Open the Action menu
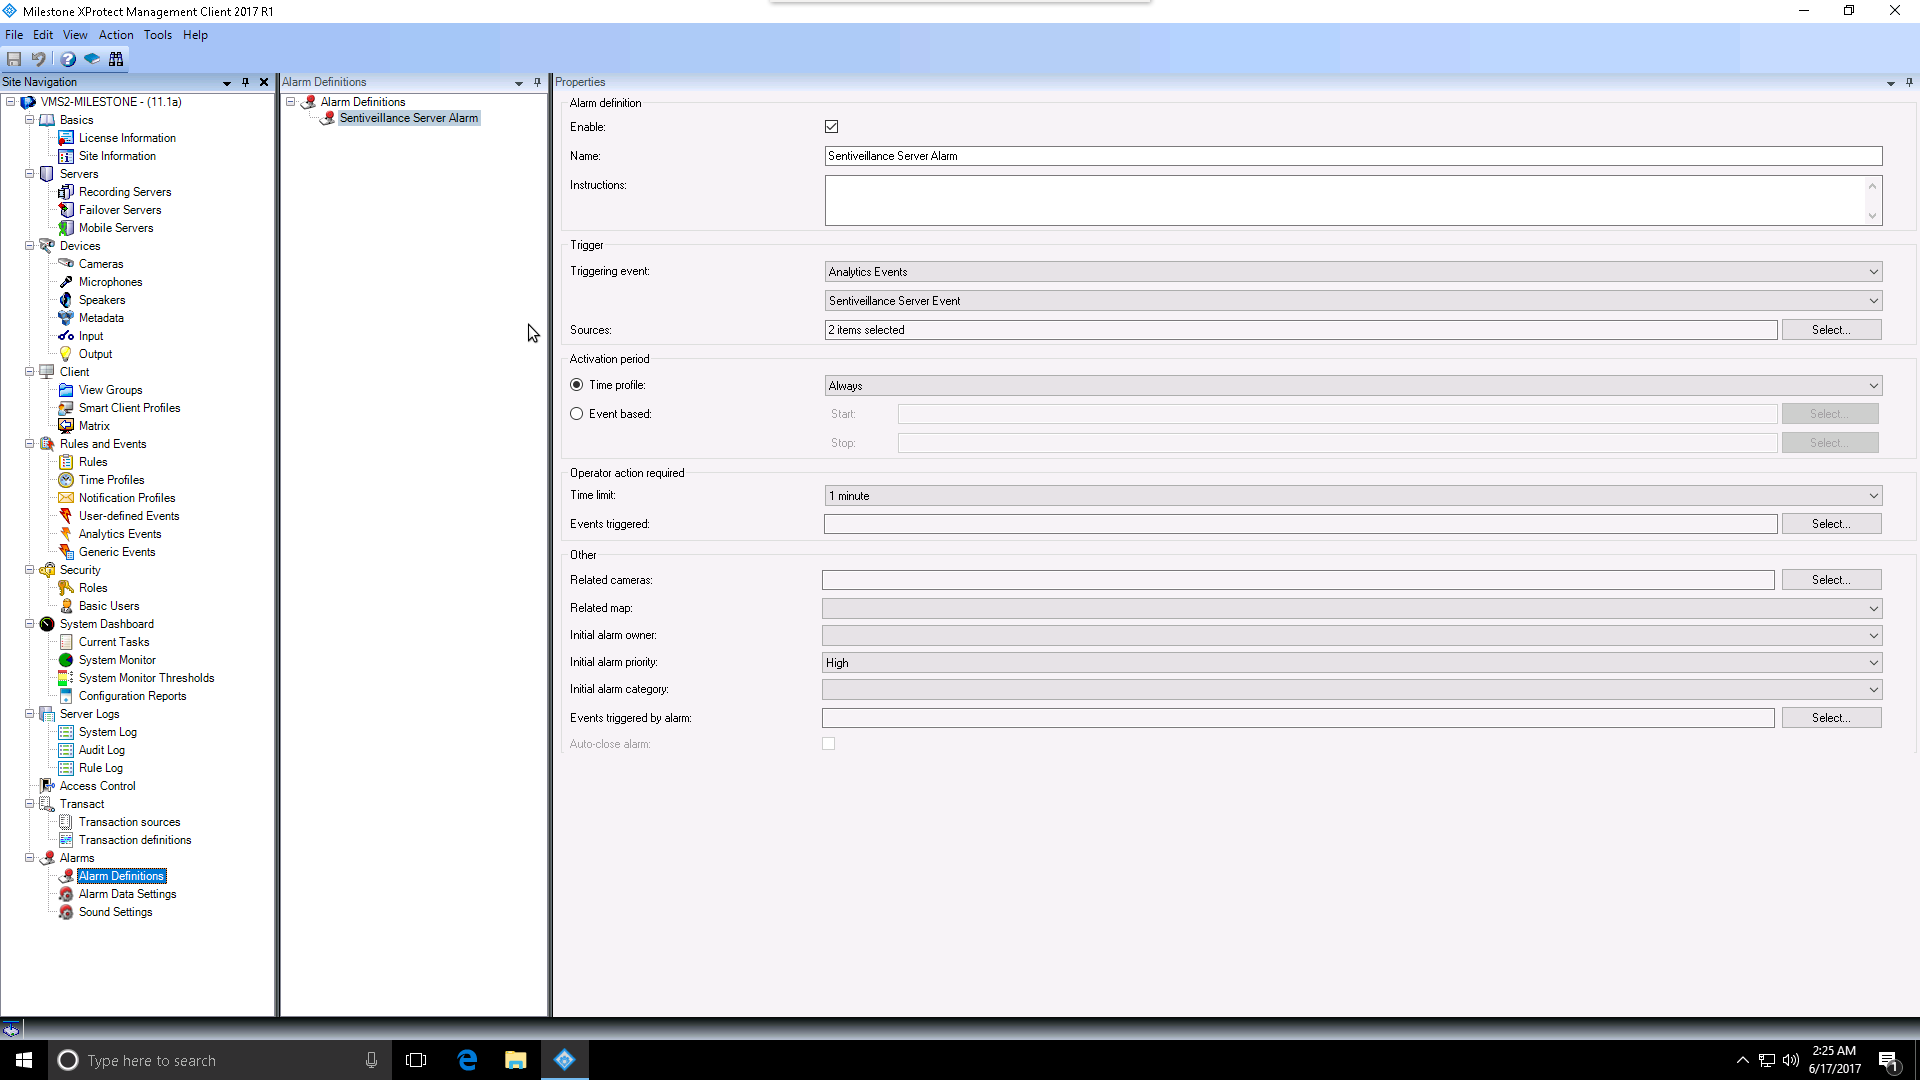This screenshot has height=1080, width=1920. click(116, 35)
